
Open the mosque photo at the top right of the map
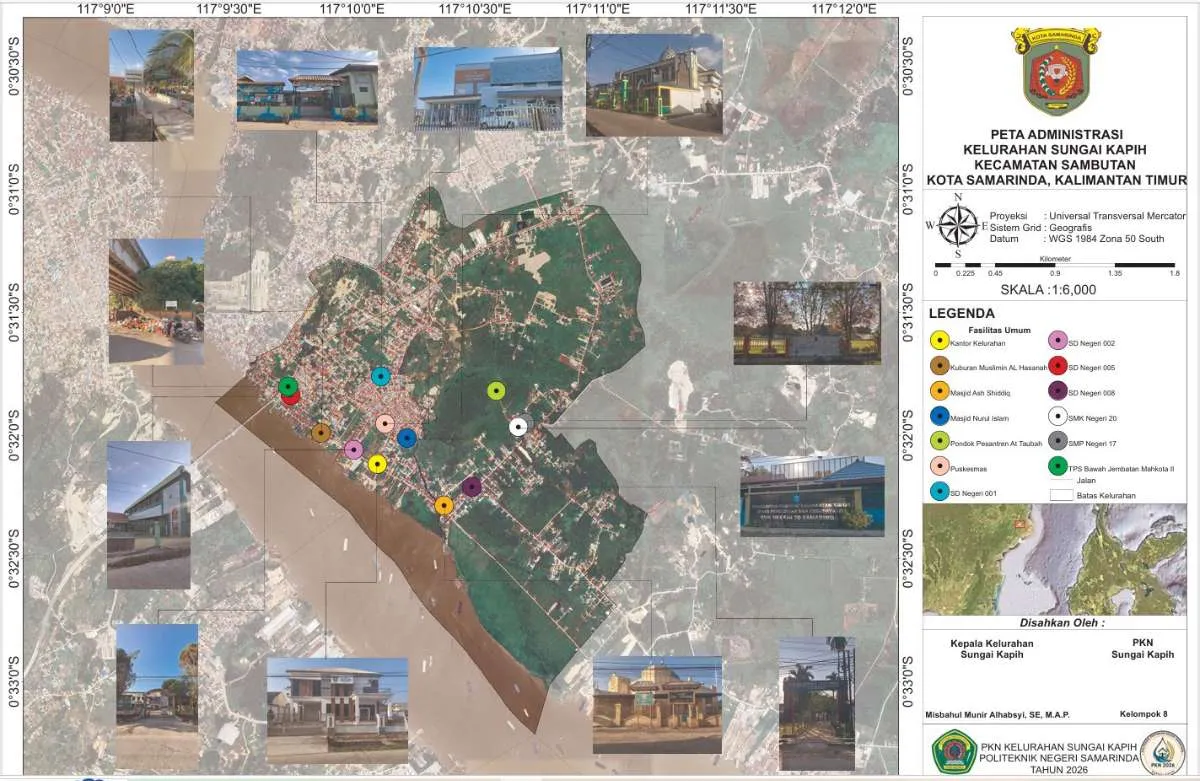tap(654, 85)
